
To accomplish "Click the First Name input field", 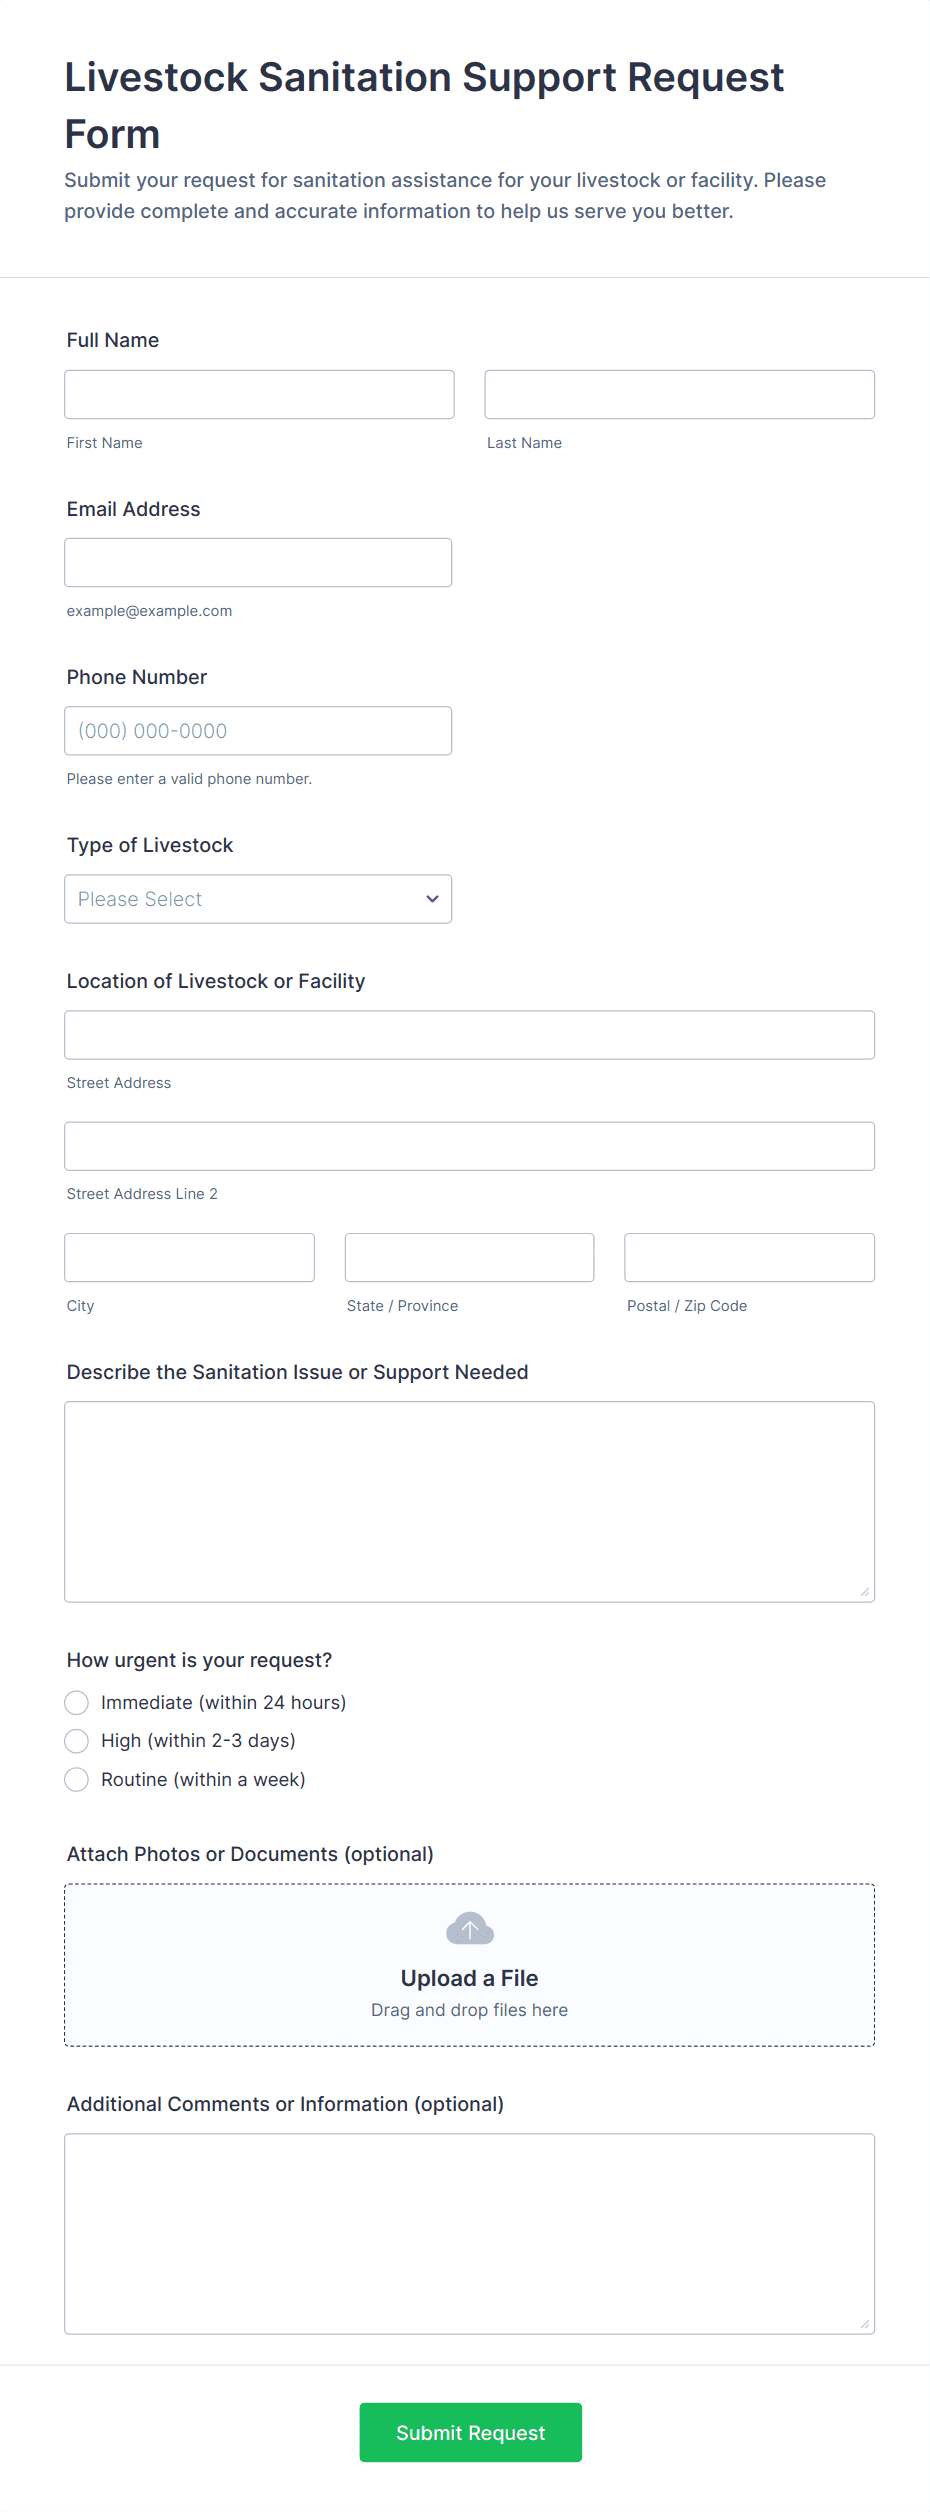I will pyautogui.click(x=259, y=395).
